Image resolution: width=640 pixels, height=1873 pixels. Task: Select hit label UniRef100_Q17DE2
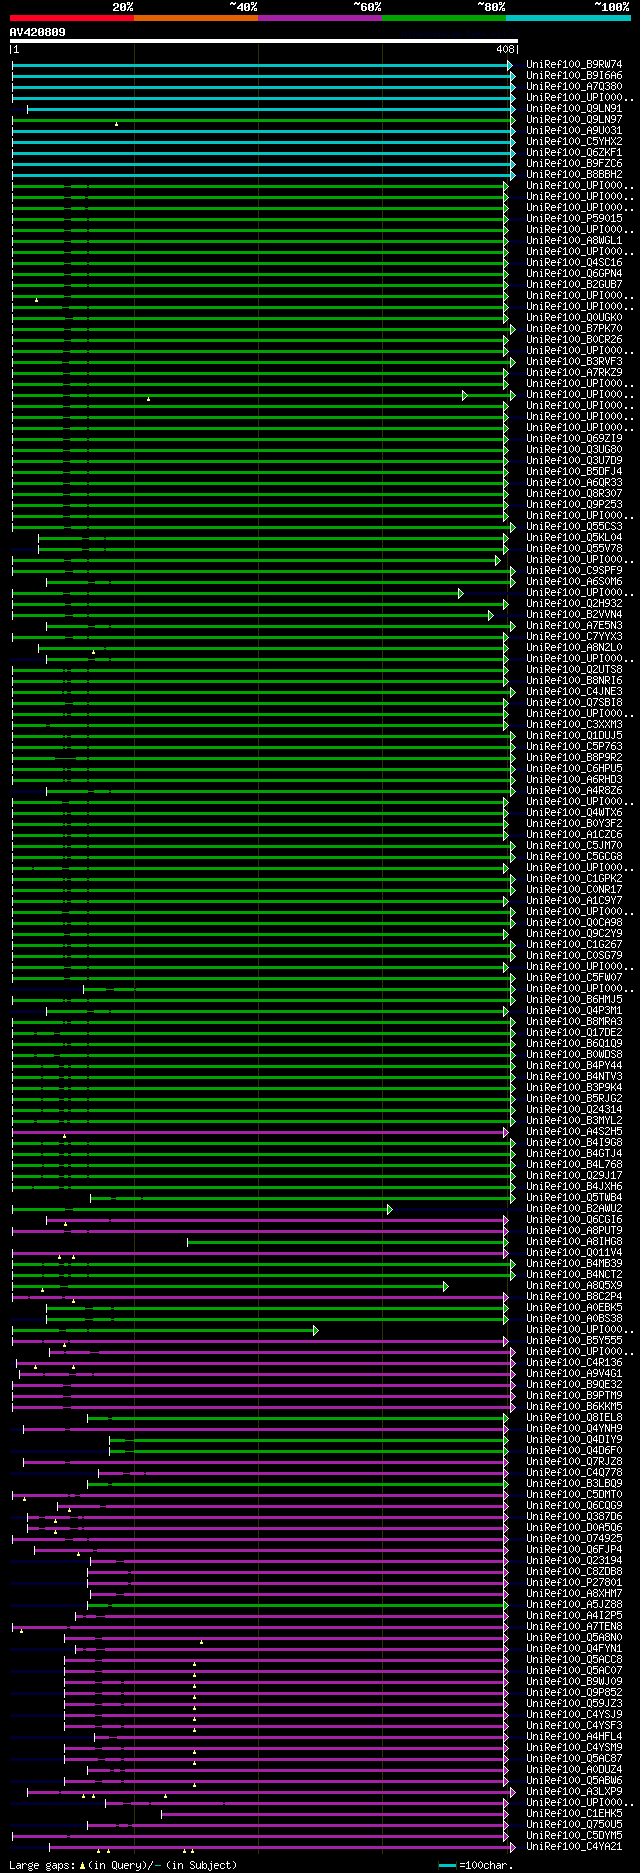tap(574, 1033)
